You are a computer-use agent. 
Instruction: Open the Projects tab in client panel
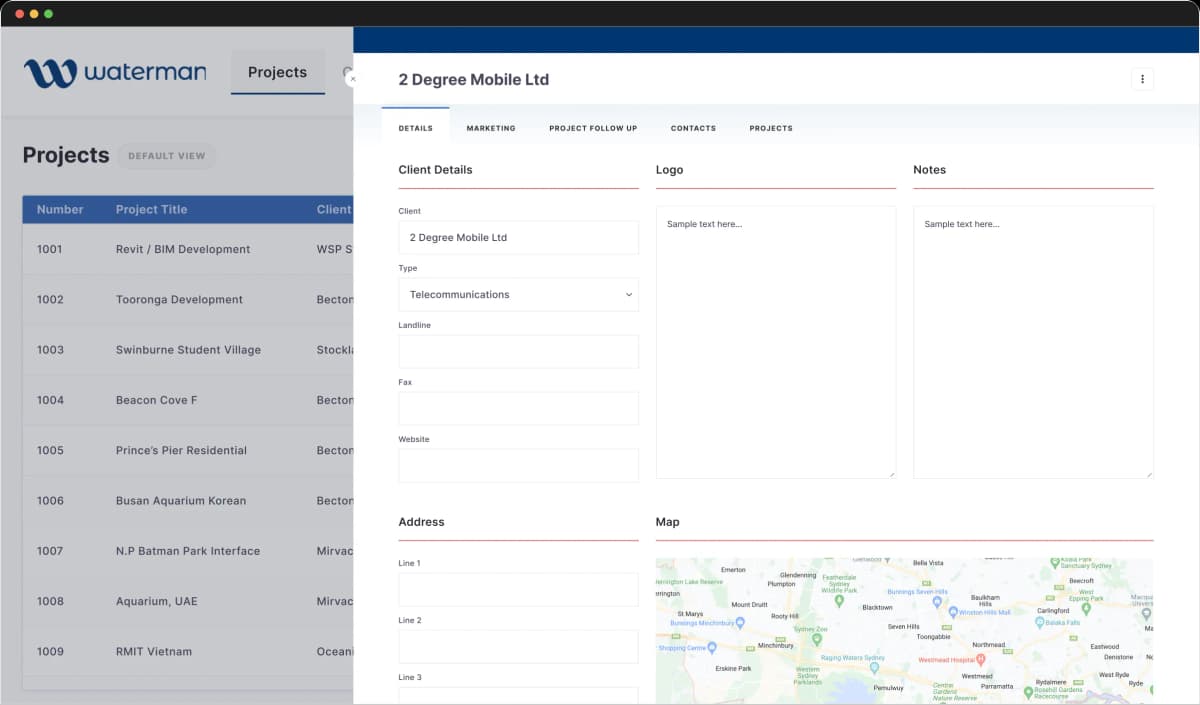tap(771, 128)
